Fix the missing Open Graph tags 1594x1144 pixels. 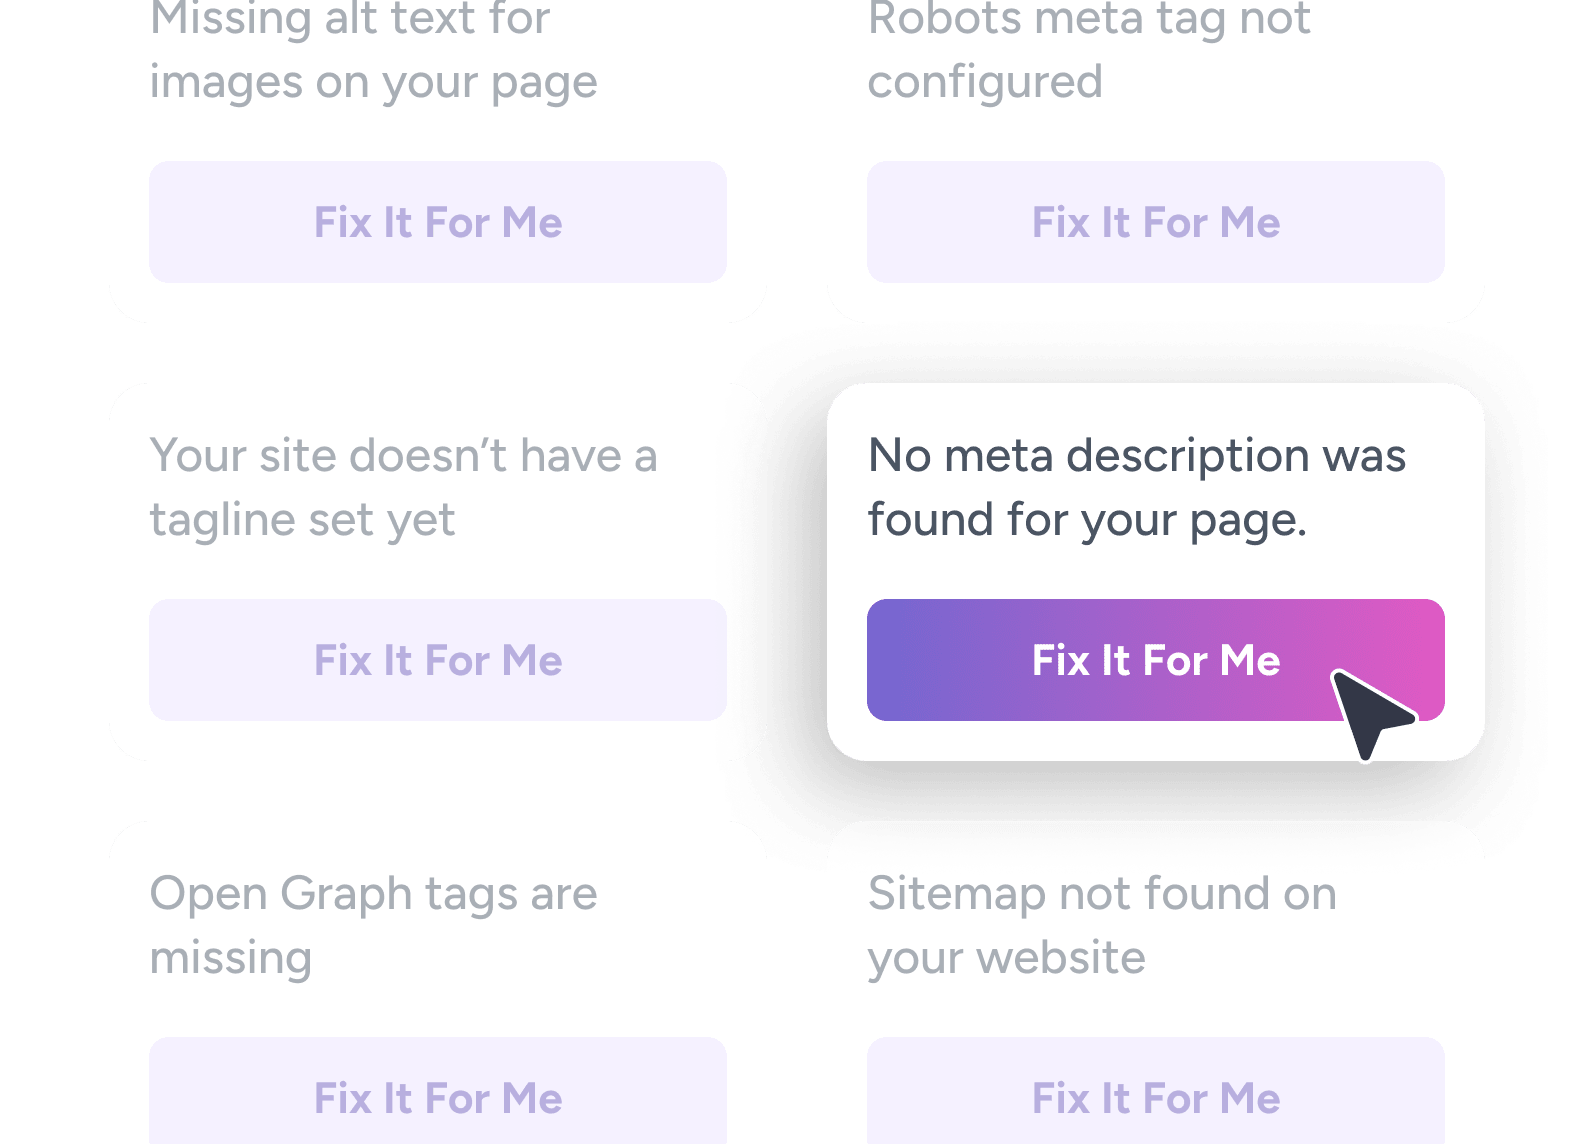click(438, 1097)
